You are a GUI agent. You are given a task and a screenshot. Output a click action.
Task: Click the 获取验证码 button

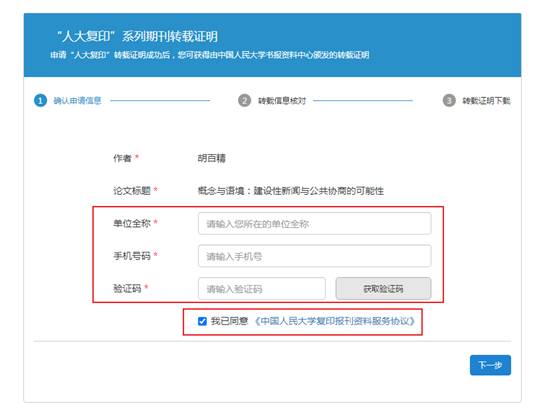[383, 289]
